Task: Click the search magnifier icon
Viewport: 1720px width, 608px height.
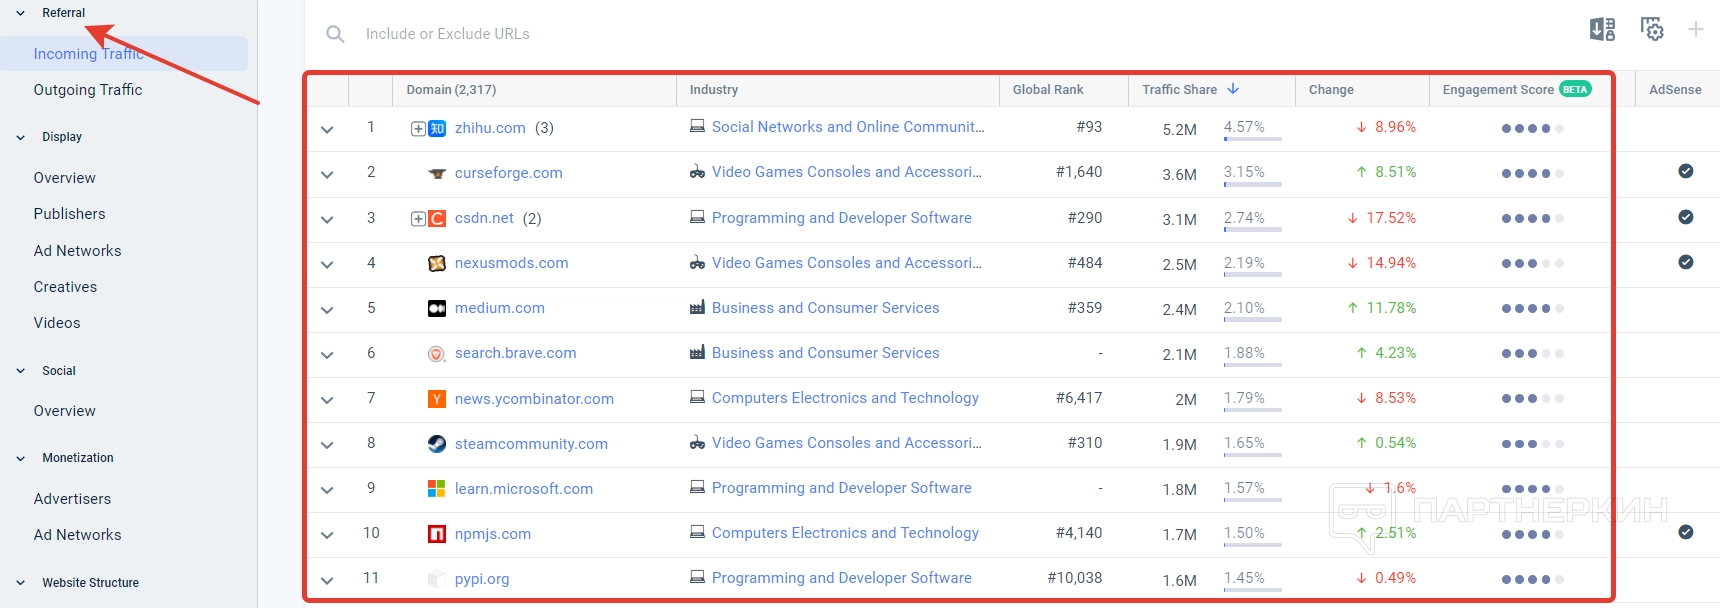Action: [335, 34]
